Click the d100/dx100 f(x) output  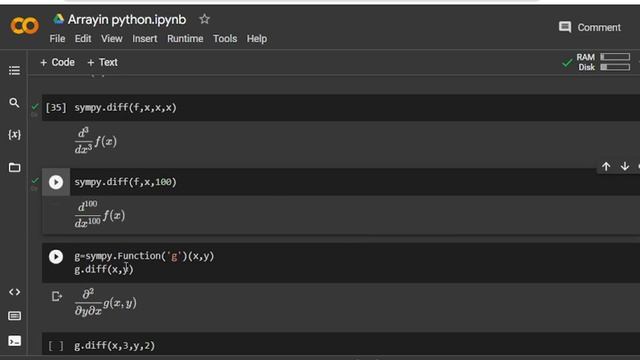click(100, 214)
